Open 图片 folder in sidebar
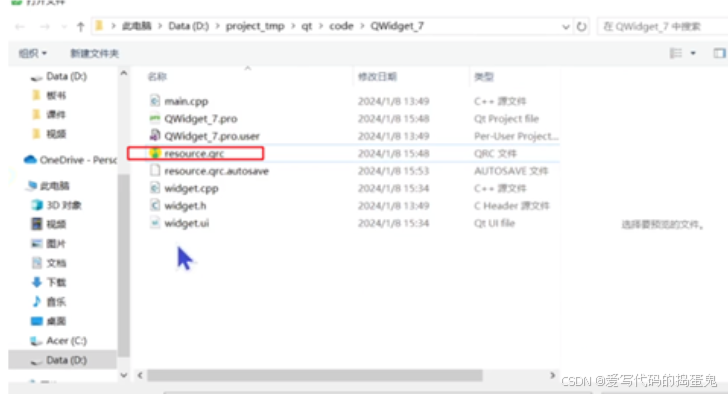Image resolution: width=728 pixels, height=394 pixels. [x=49, y=244]
